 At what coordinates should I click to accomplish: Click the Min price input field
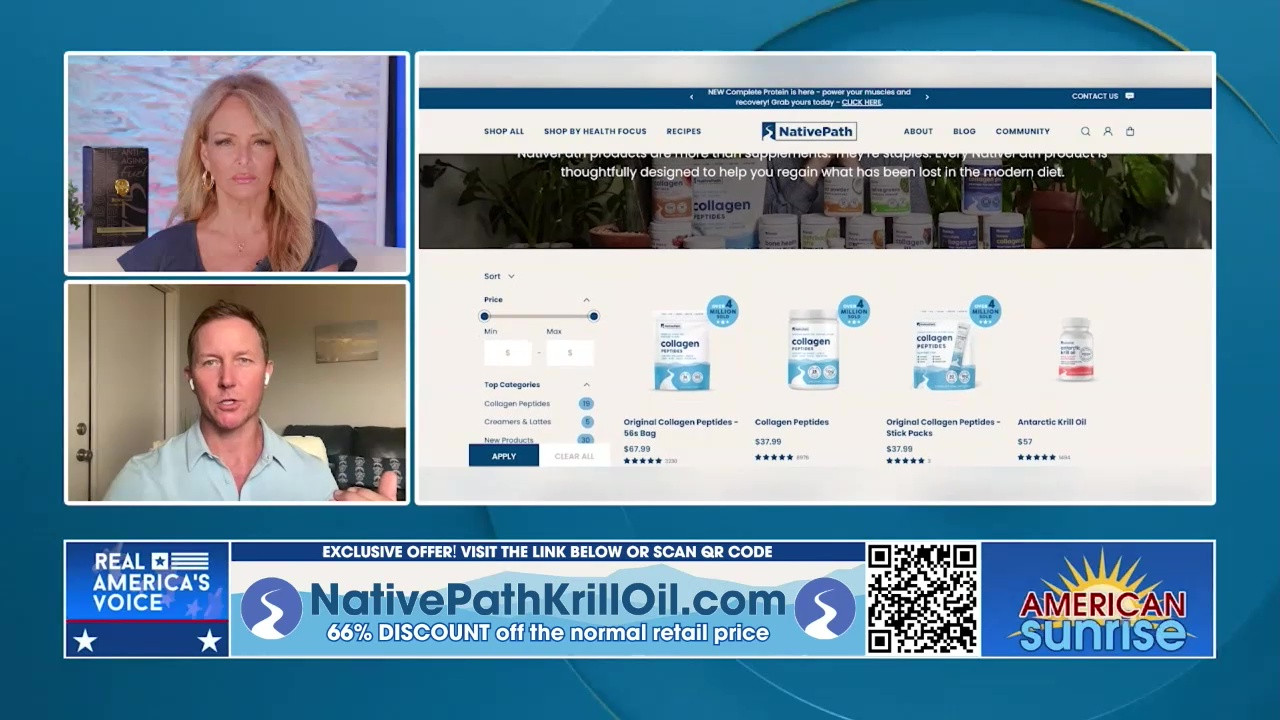tap(507, 353)
